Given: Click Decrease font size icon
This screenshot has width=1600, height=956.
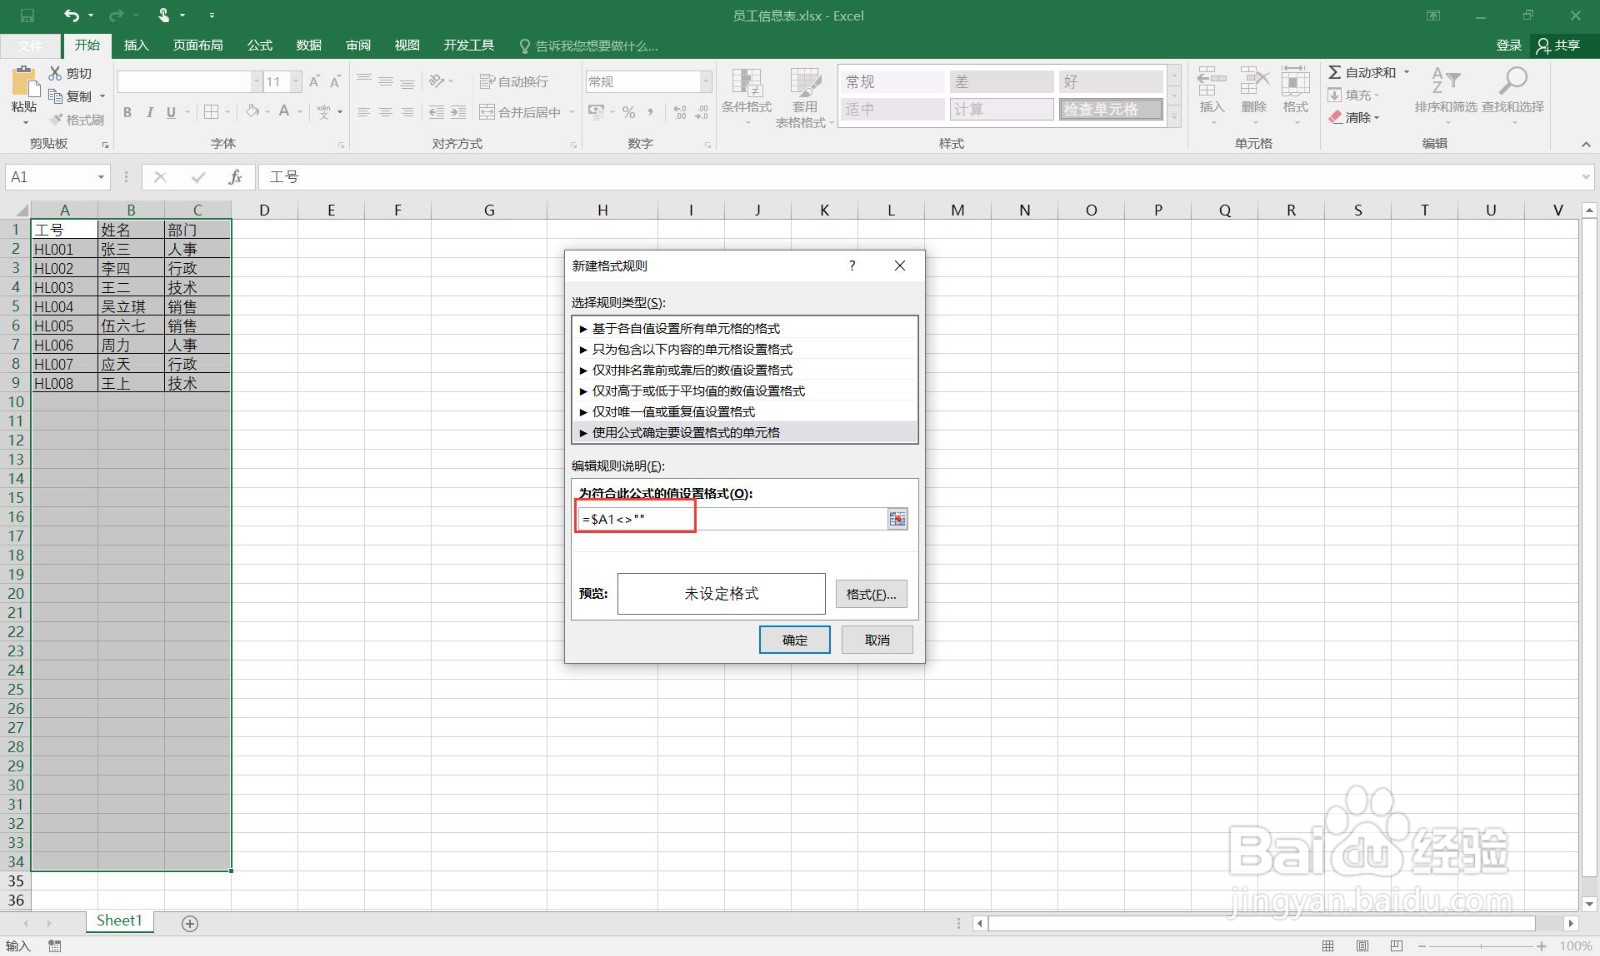Looking at the screenshot, I should pos(335,81).
